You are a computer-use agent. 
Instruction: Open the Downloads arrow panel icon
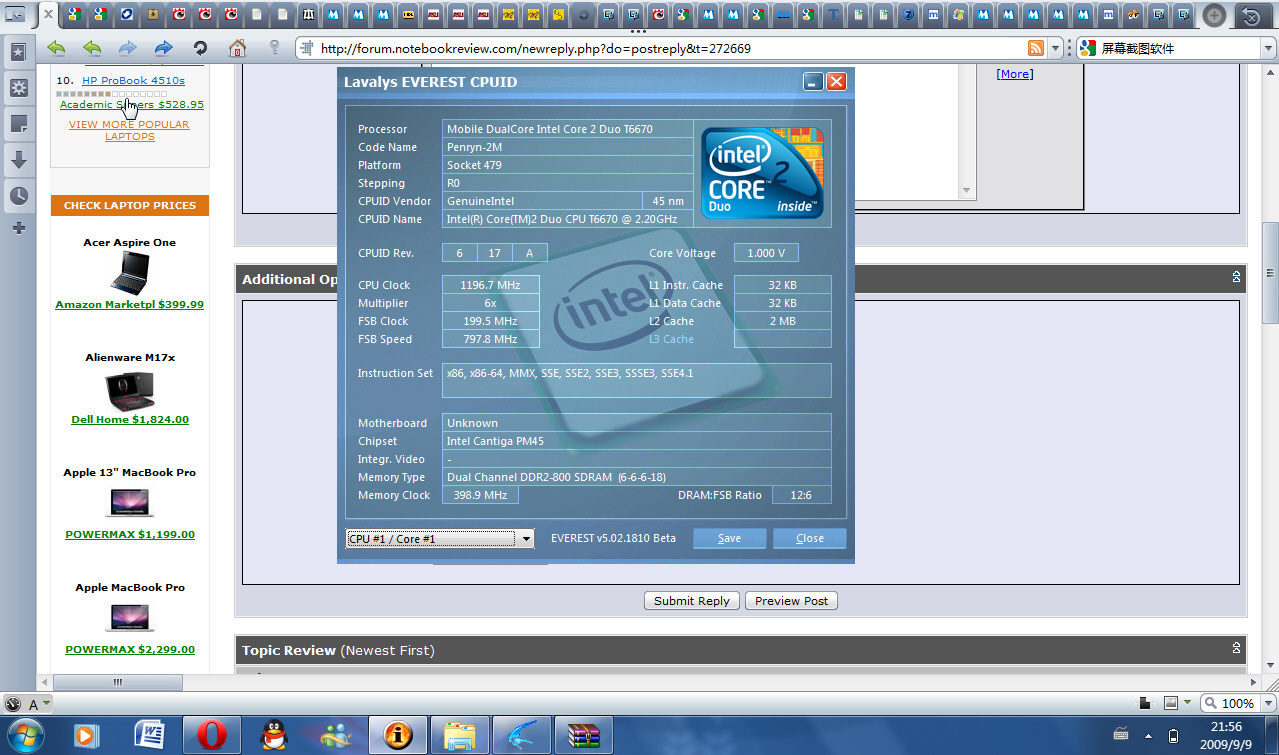(18, 160)
